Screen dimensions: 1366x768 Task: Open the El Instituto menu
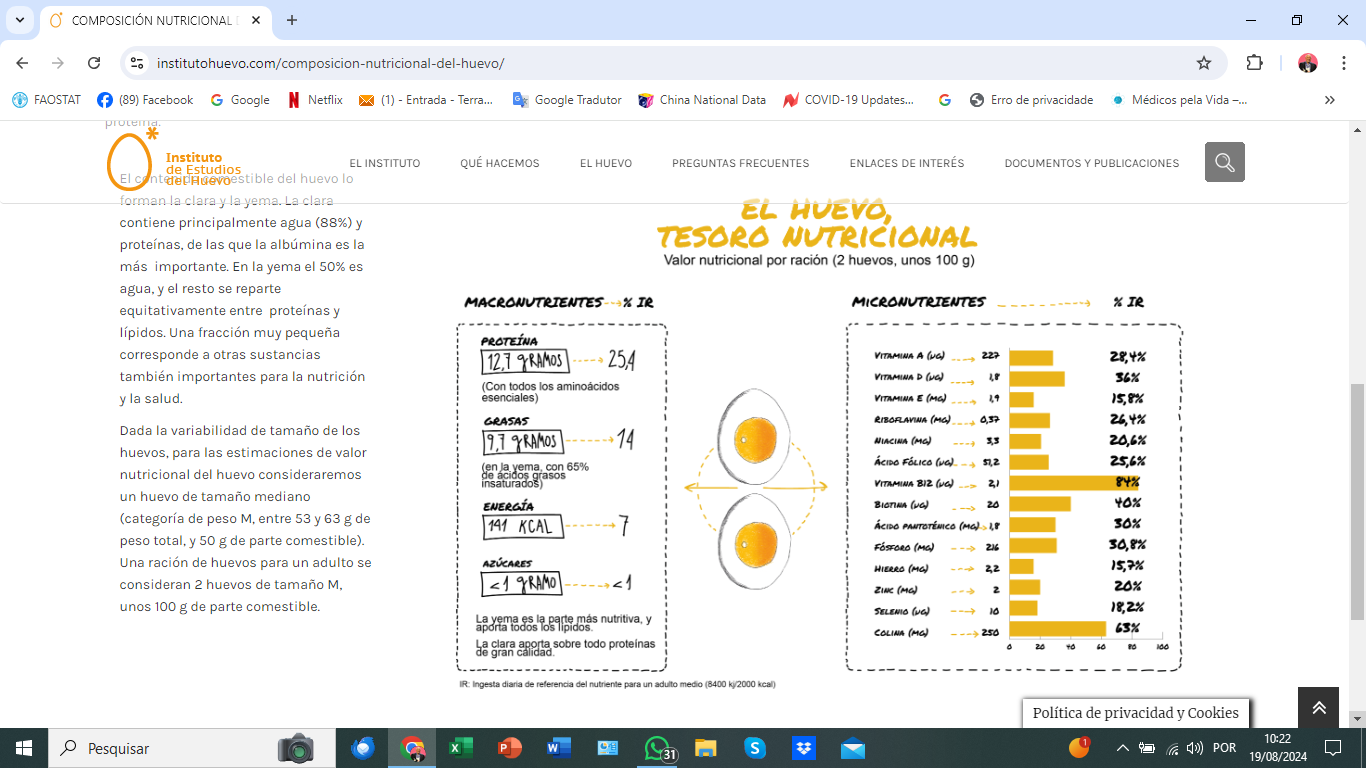385,163
